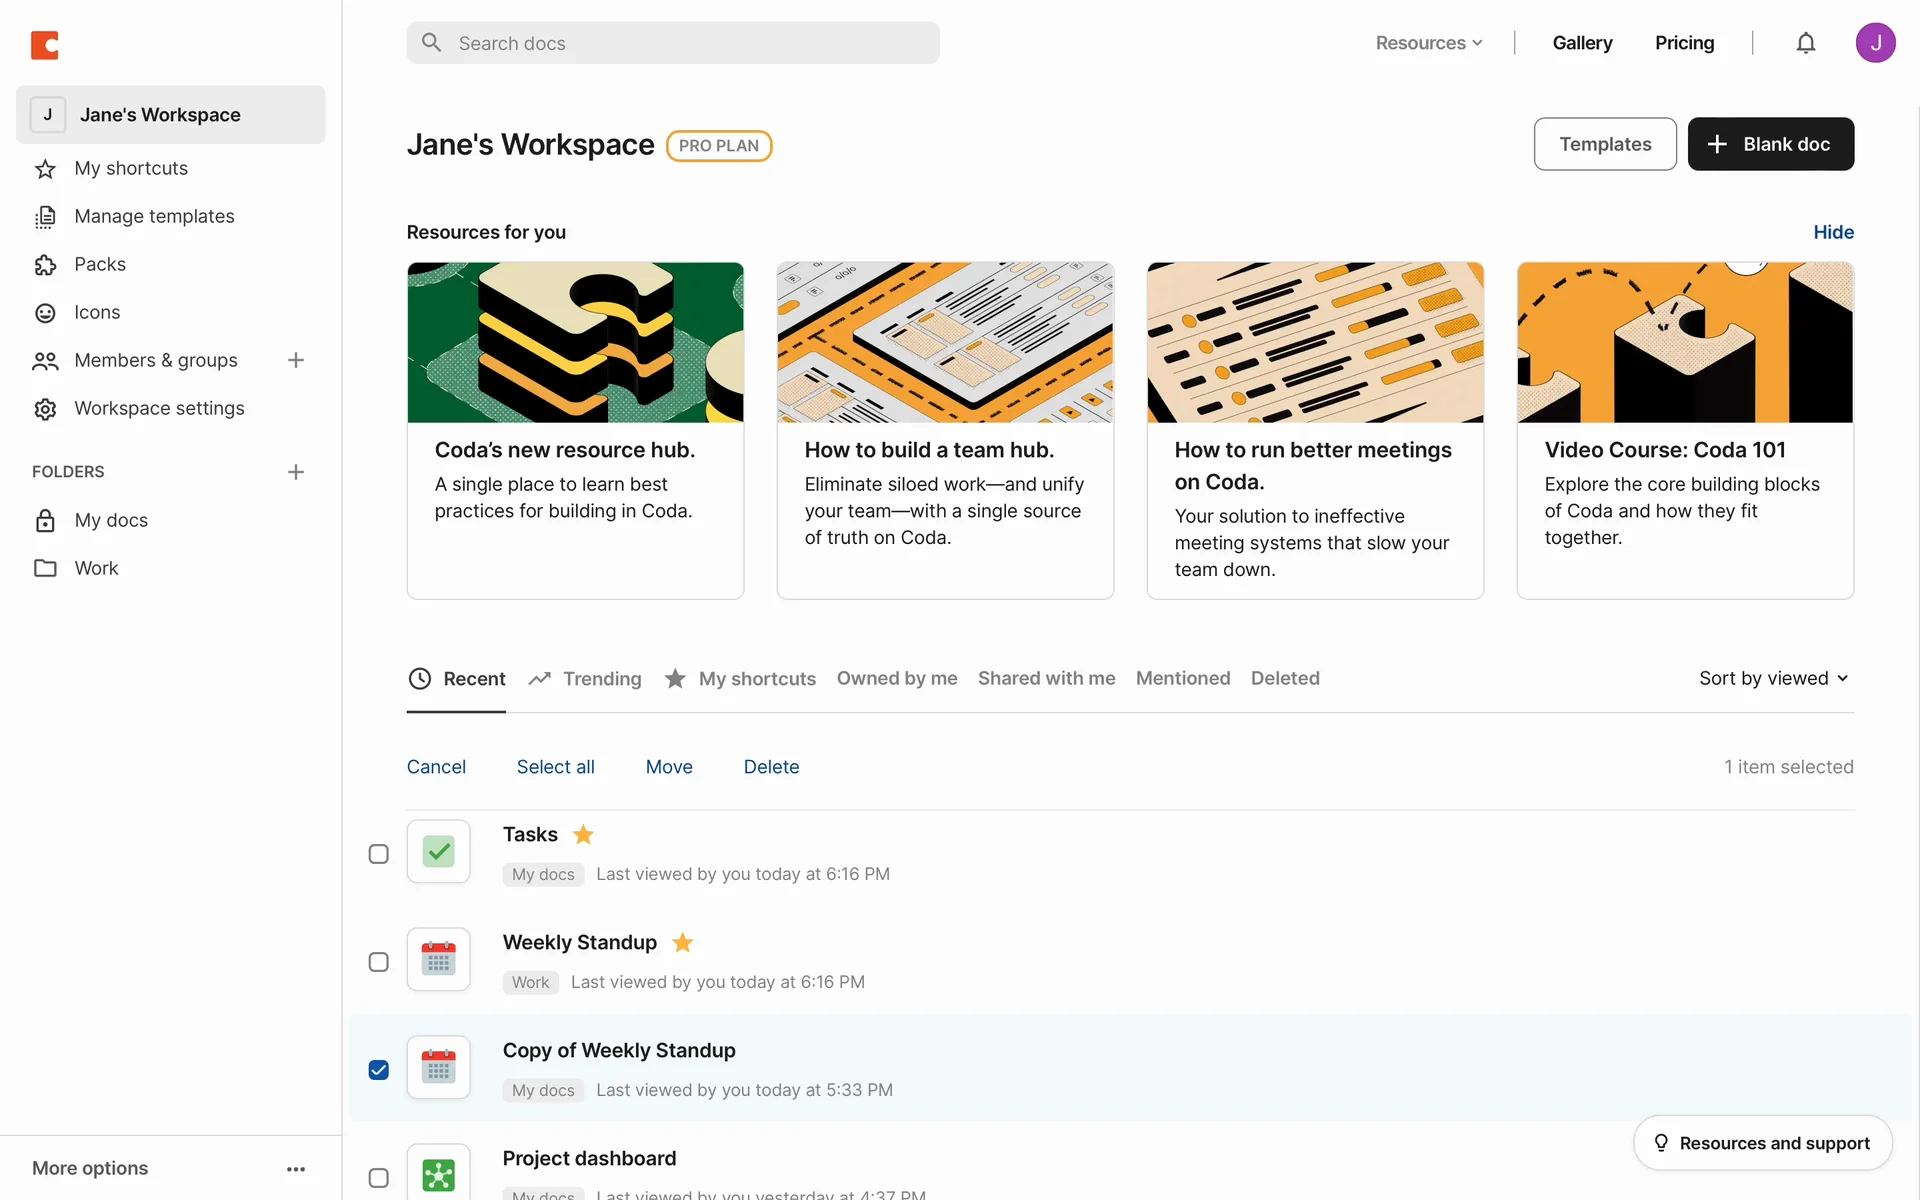The width and height of the screenshot is (1920, 1200).
Task: Open notifications bell icon
Action: tap(1805, 43)
